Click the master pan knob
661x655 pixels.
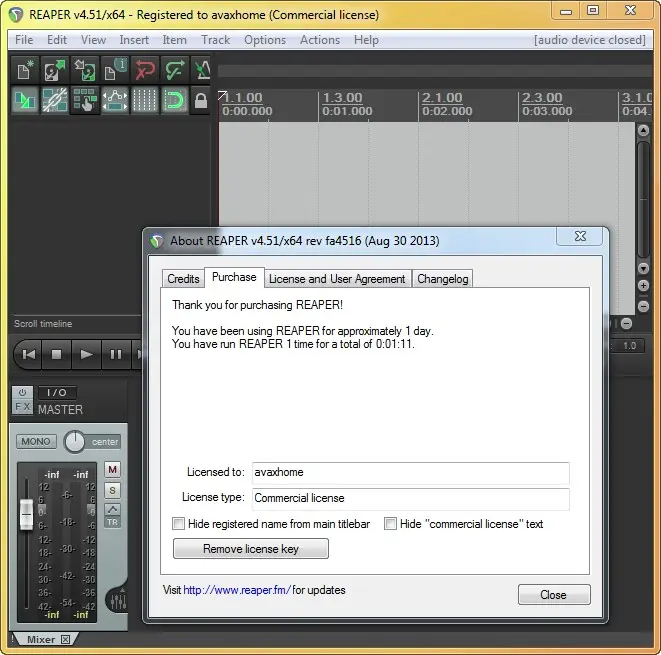(x=75, y=442)
